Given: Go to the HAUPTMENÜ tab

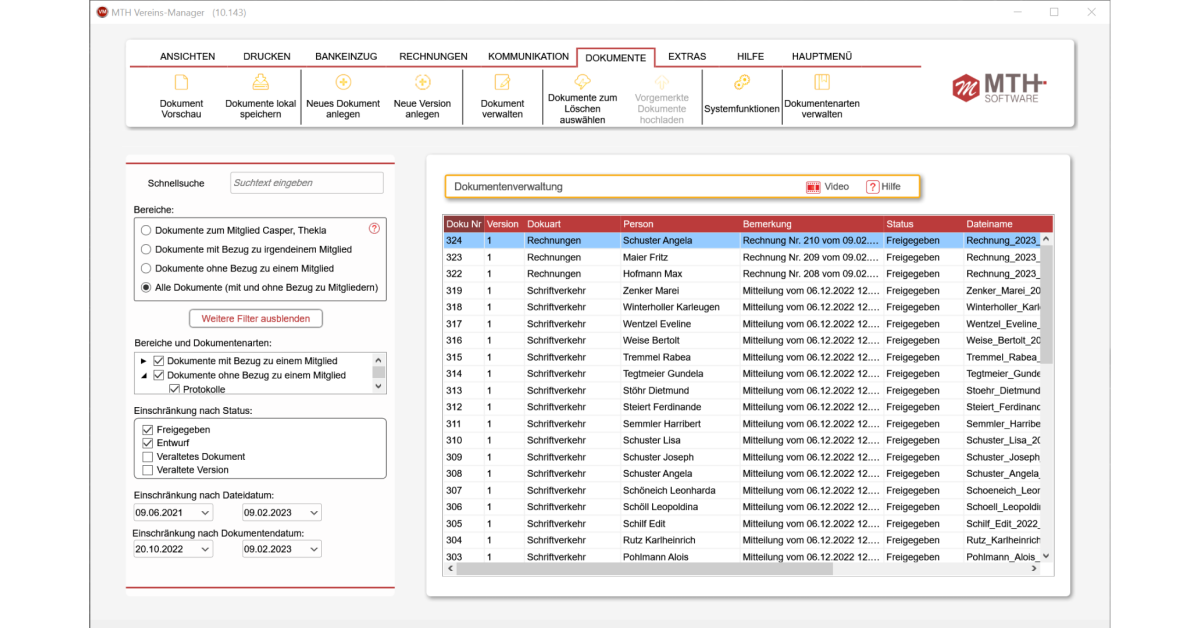Looking at the screenshot, I should (822, 57).
